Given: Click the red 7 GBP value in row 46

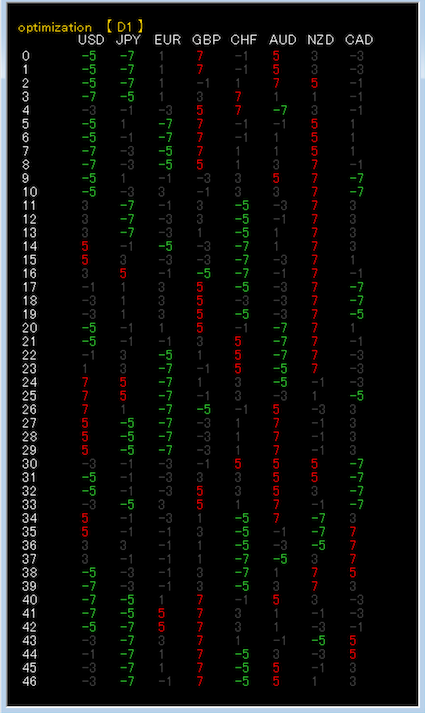Looking at the screenshot, I should (200, 681).
